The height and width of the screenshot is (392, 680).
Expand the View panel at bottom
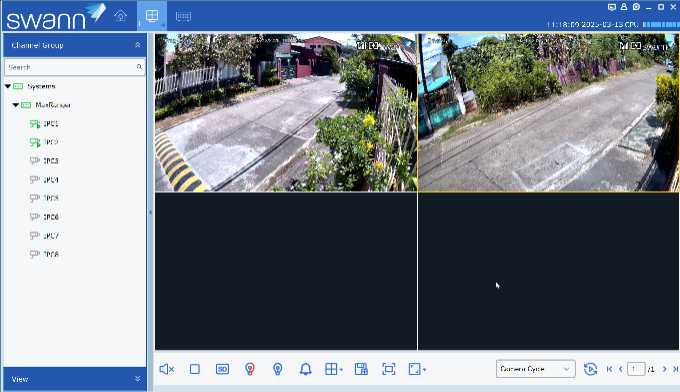click(x=137, y=379)
